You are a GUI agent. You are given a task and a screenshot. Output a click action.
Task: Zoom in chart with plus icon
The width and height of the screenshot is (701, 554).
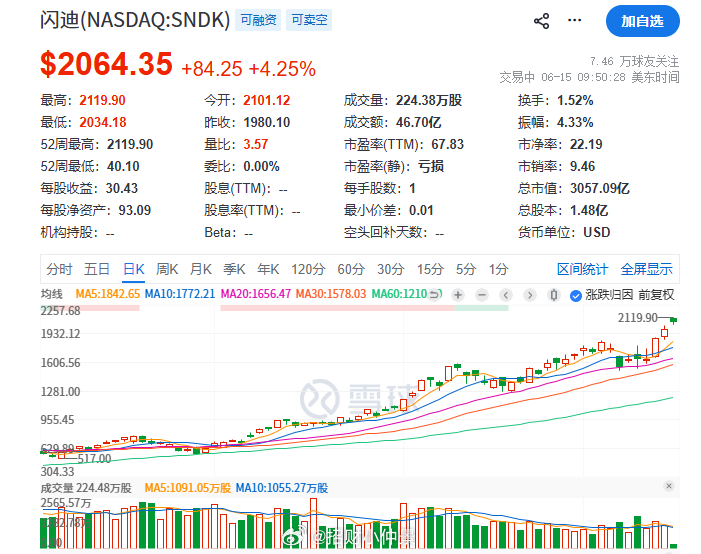click(457, 295)
